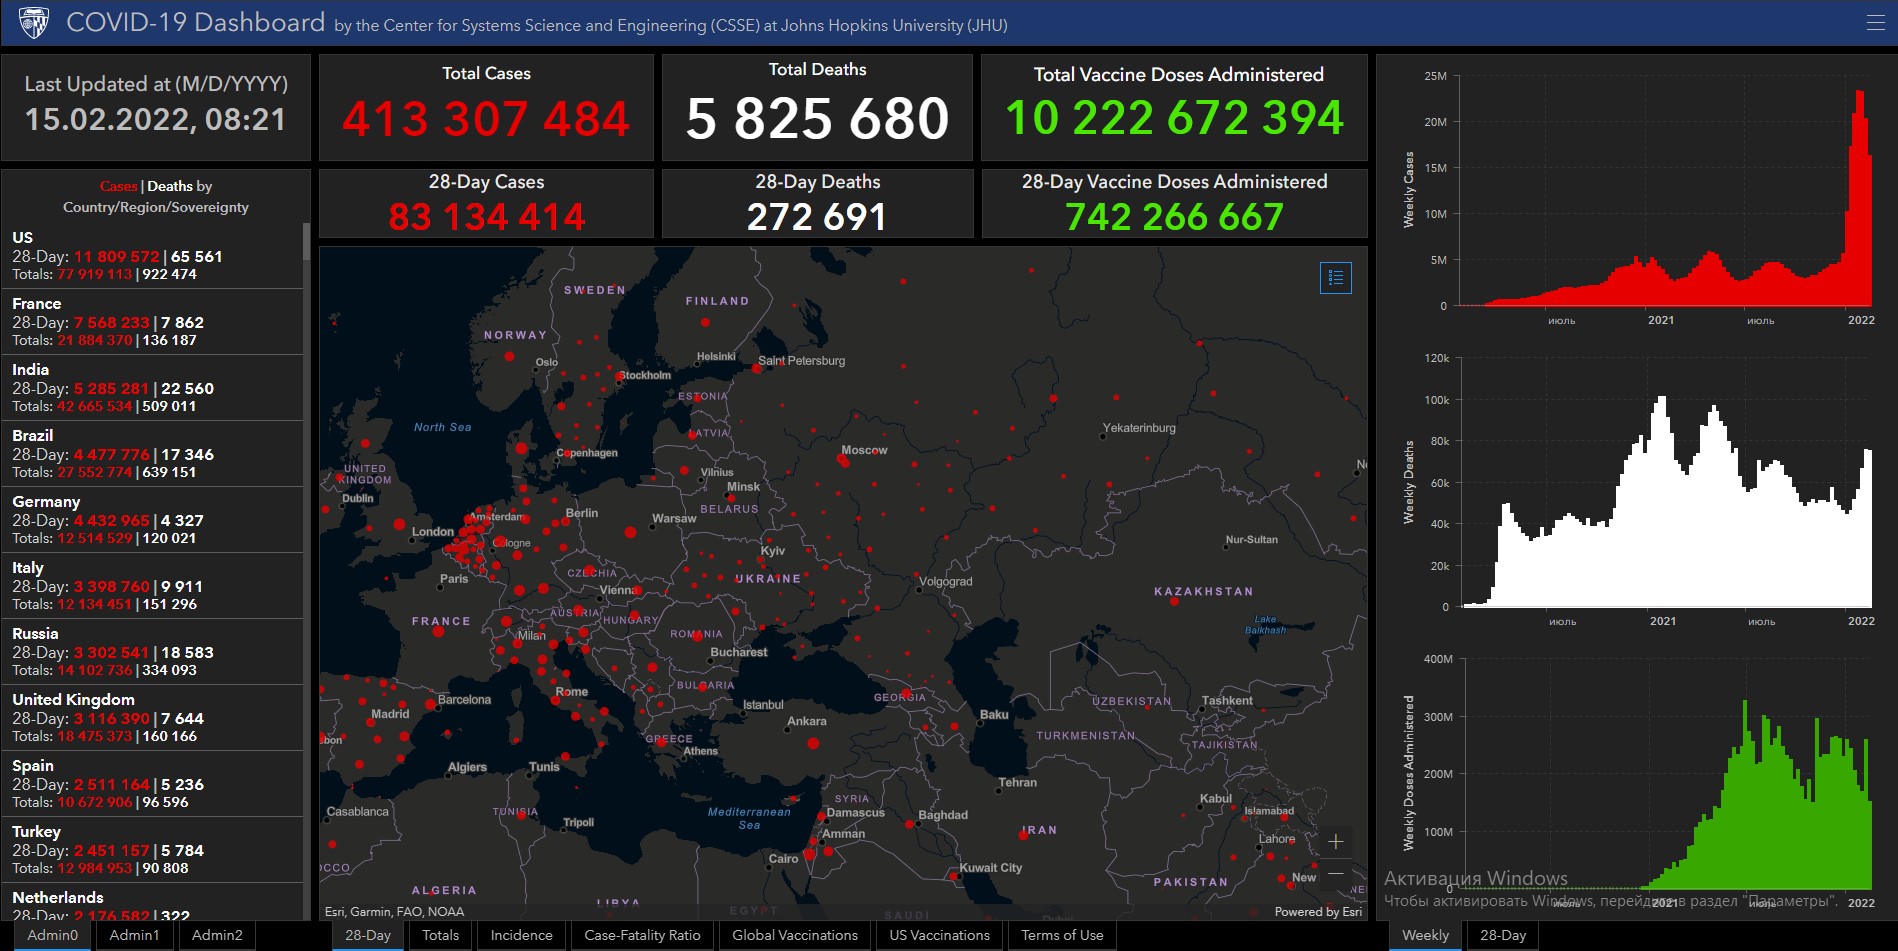1898x951 pixels.
Task: Zoom out on the map
Action: (1335, 874)
